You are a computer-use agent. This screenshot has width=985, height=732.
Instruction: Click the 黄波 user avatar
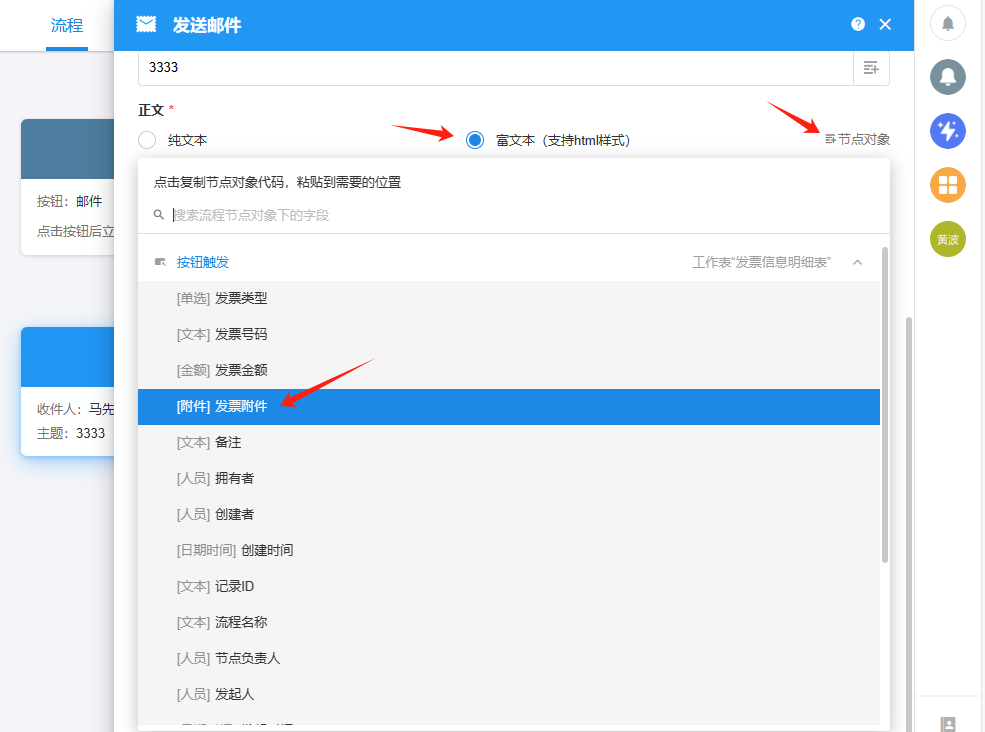tap(948, 239)
